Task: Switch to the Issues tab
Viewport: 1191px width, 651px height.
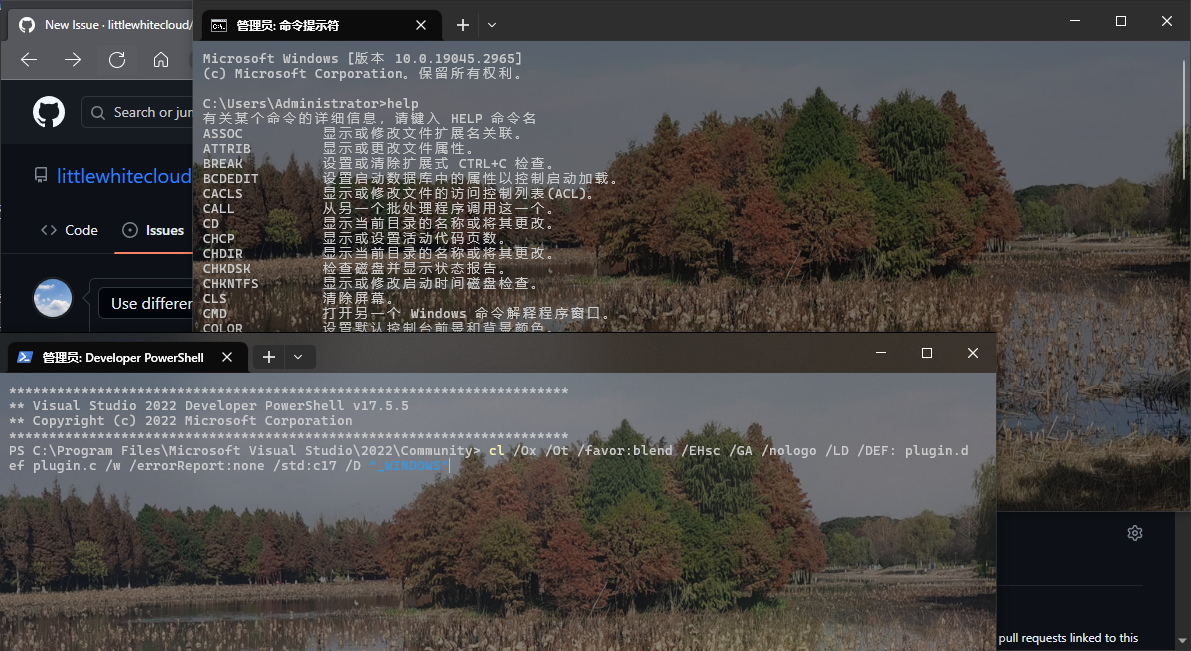Action: pos(153,230)
